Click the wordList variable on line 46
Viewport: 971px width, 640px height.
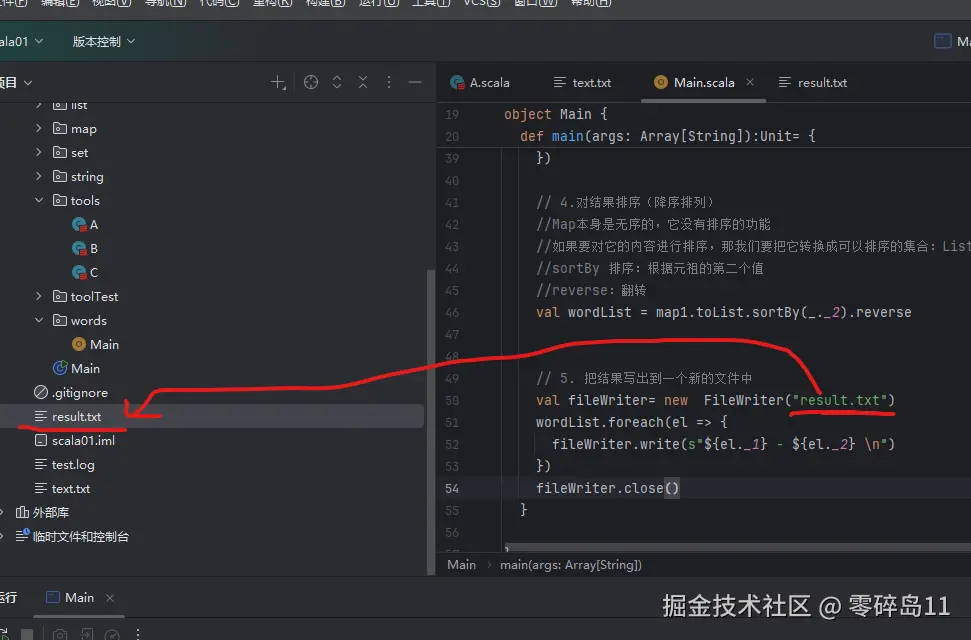pos(599,312)
